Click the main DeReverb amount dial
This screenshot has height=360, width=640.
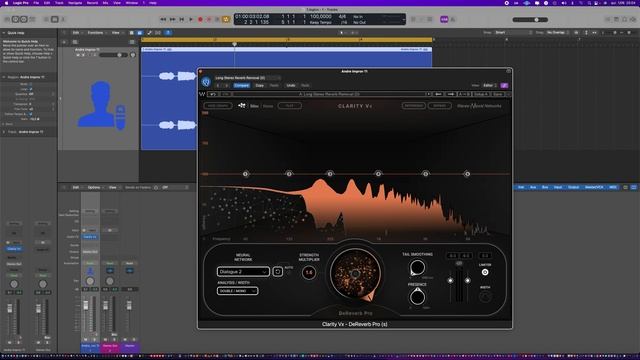[x=355, y=273]
